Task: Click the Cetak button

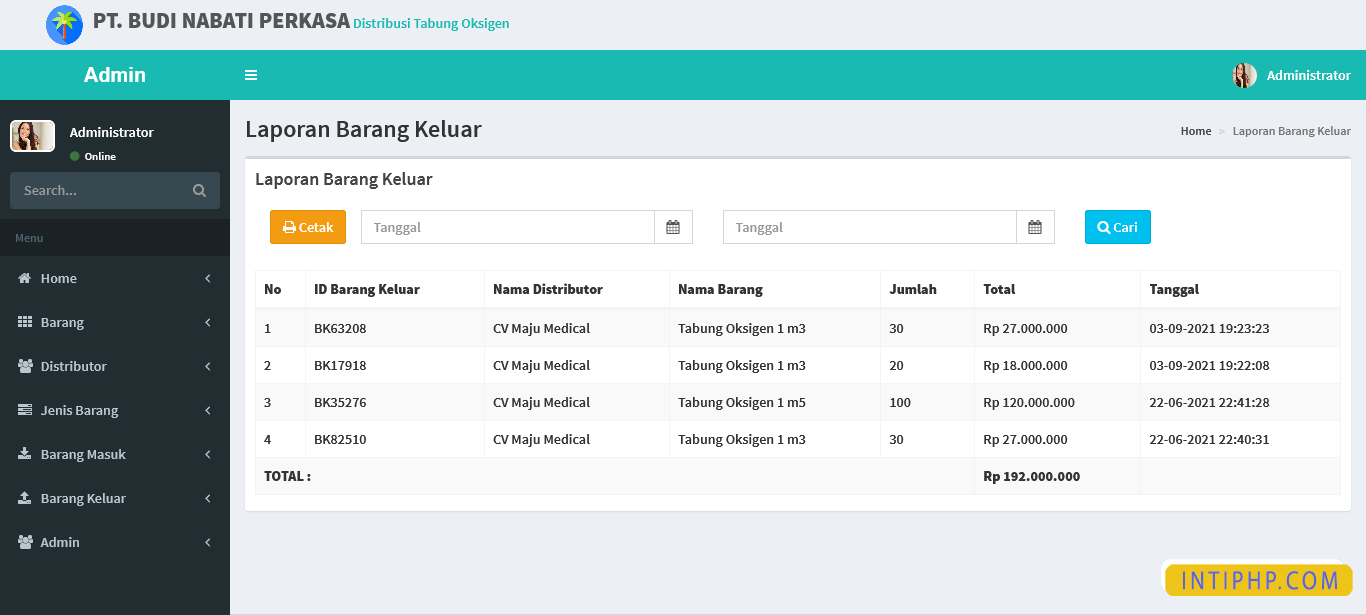Action: point(307,227)
